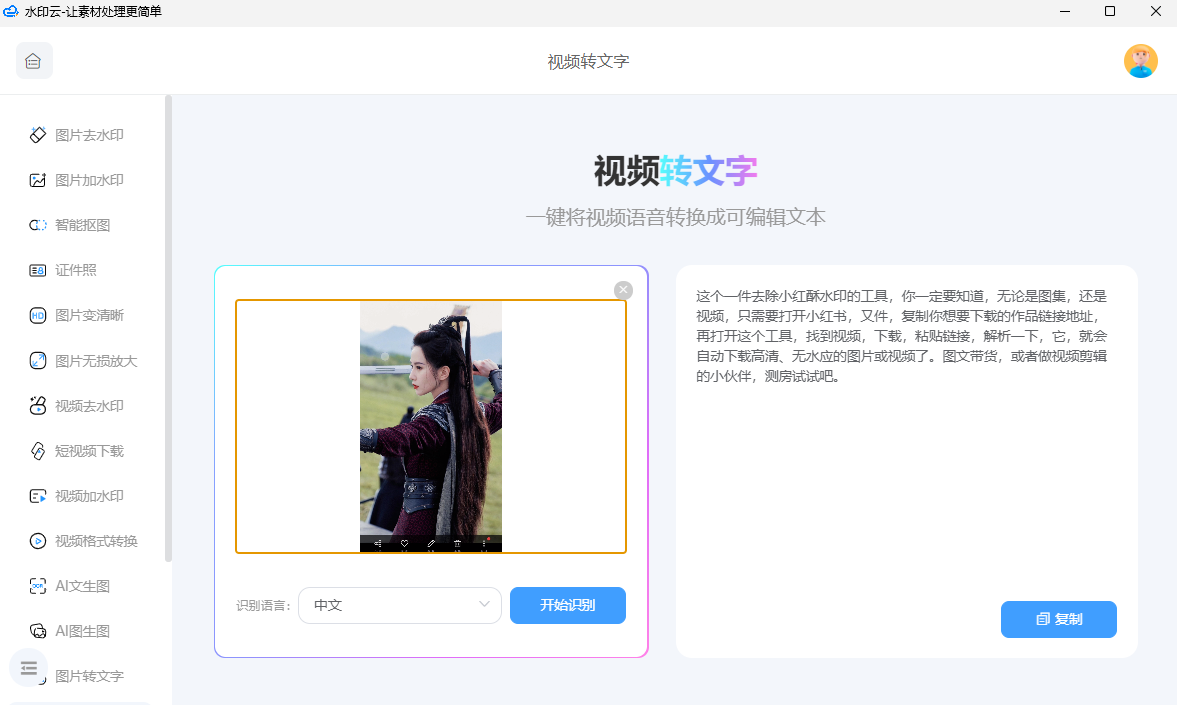Select the uploaded video thumbnail preview
This screenshot has width=1177, height=705.
[x=431, y=426]
